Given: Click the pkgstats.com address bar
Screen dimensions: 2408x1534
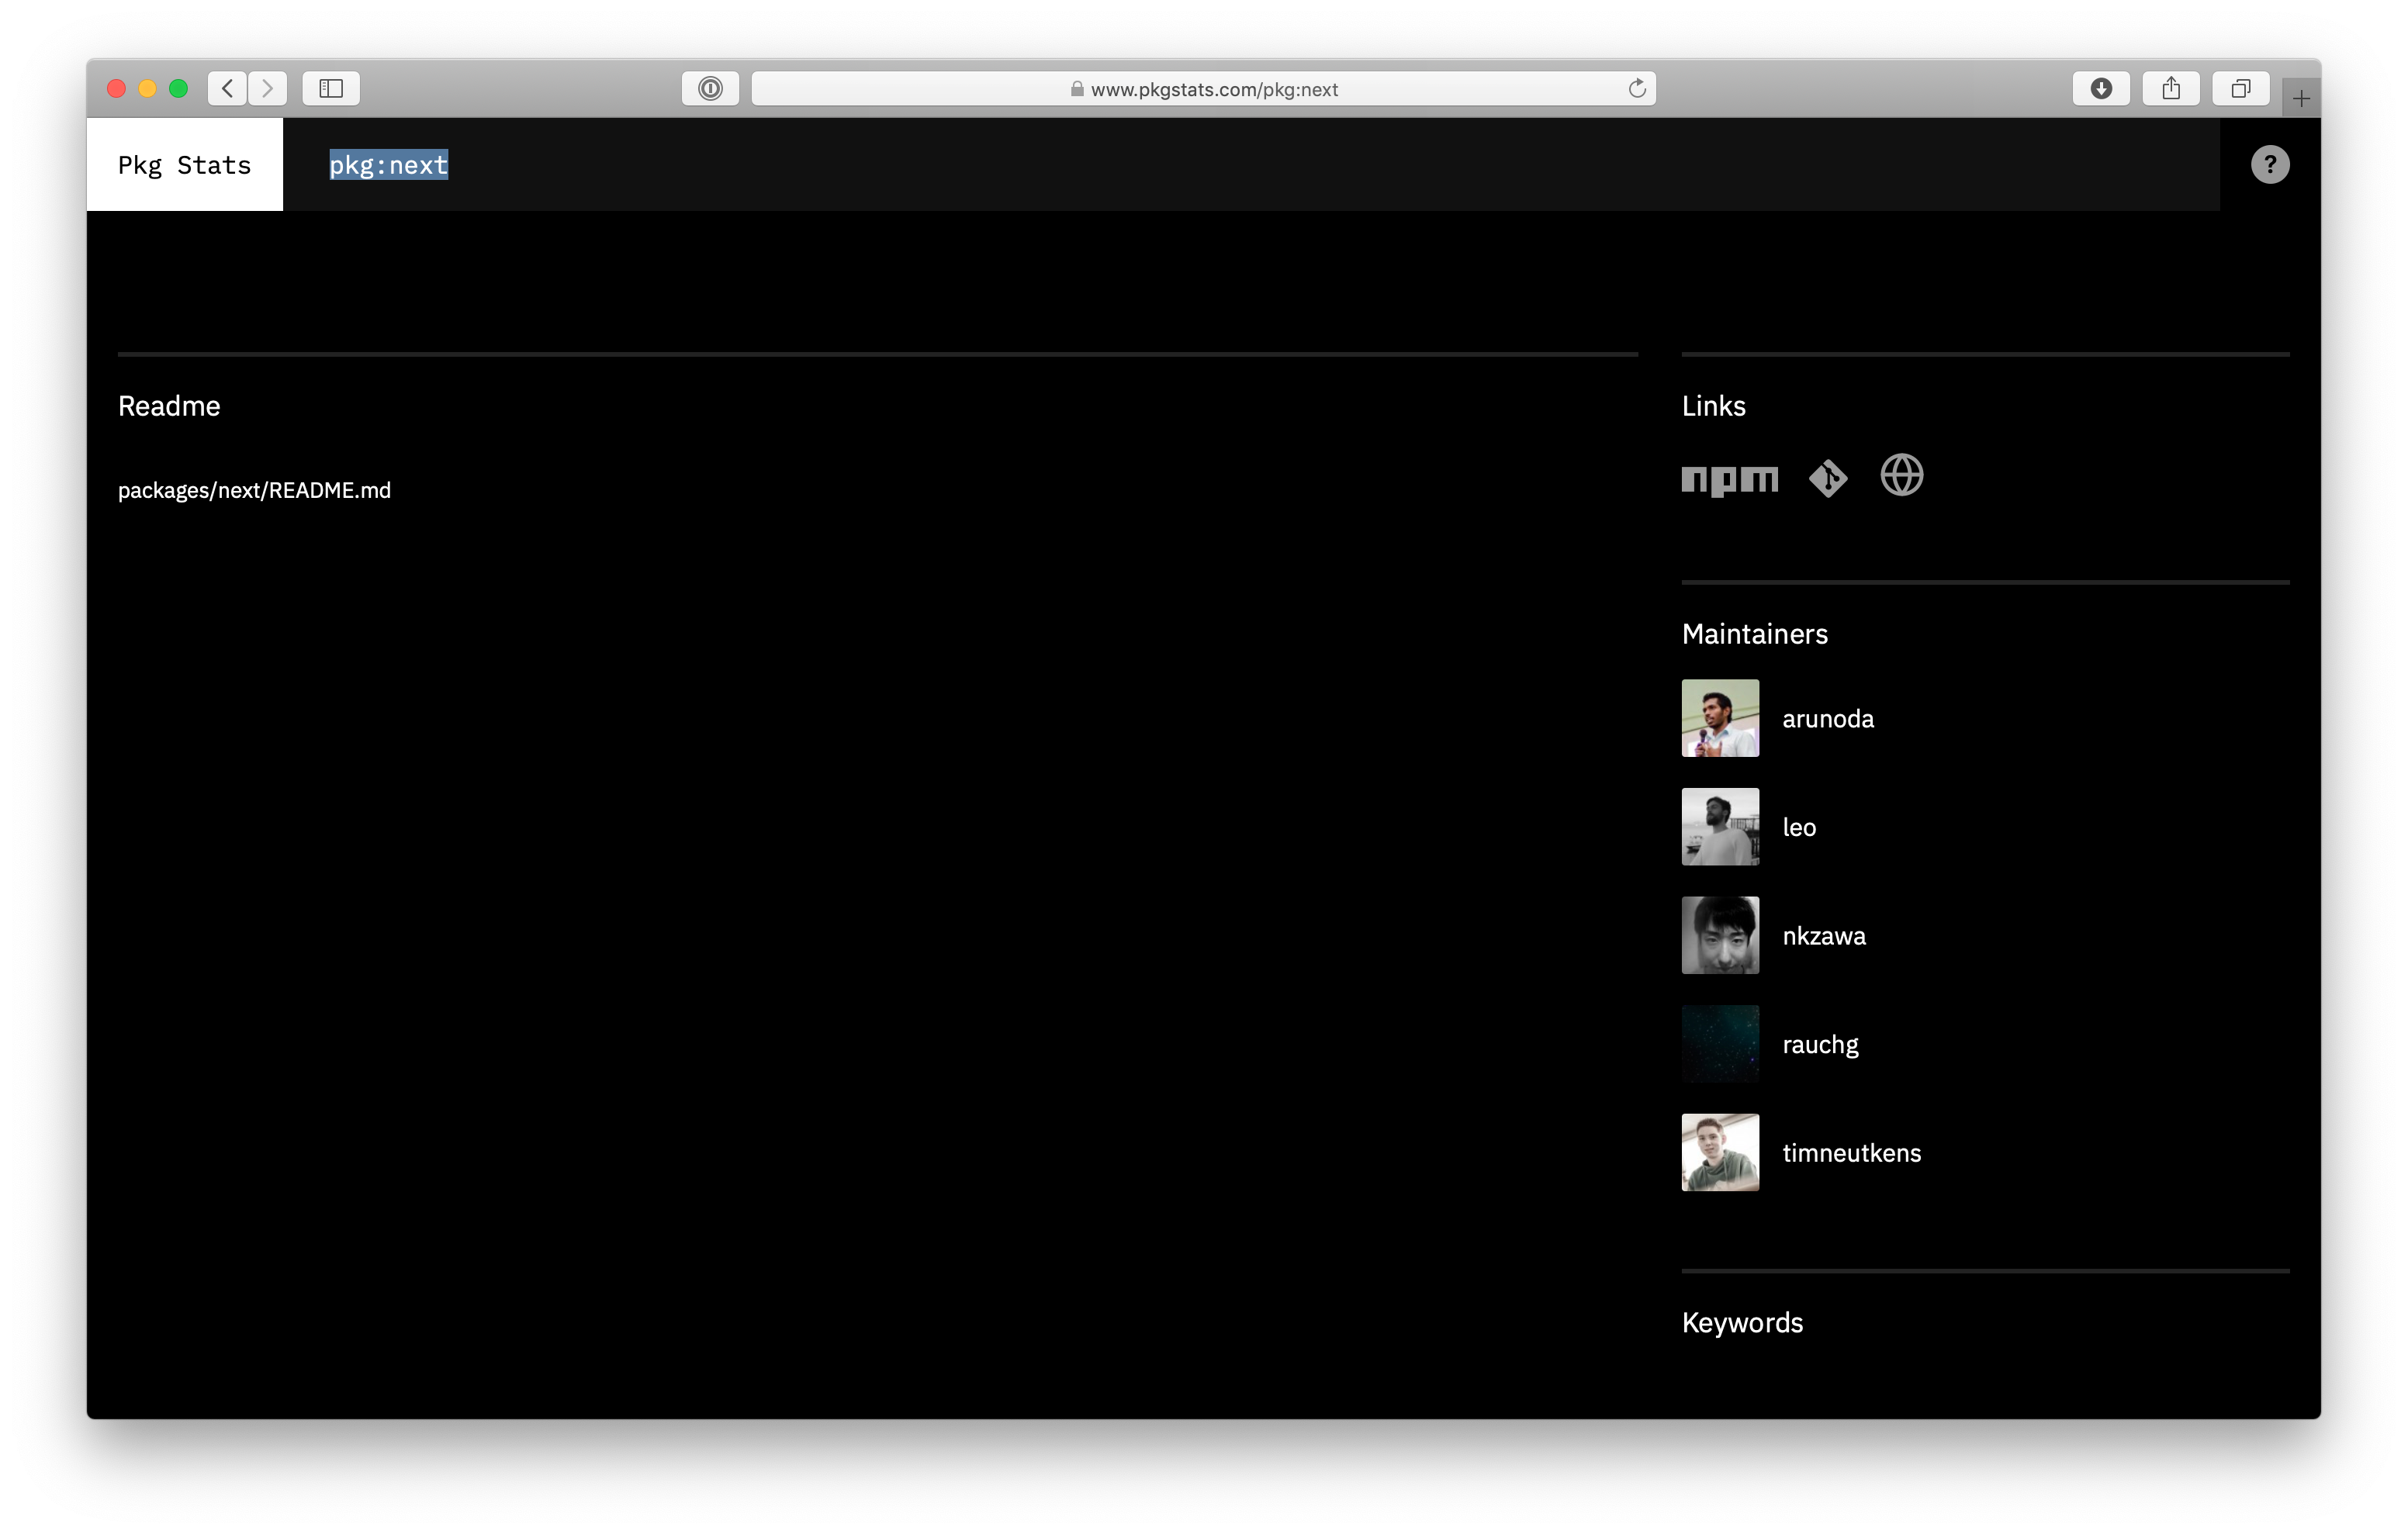Looking at the screenshot, I should 1213,89.
